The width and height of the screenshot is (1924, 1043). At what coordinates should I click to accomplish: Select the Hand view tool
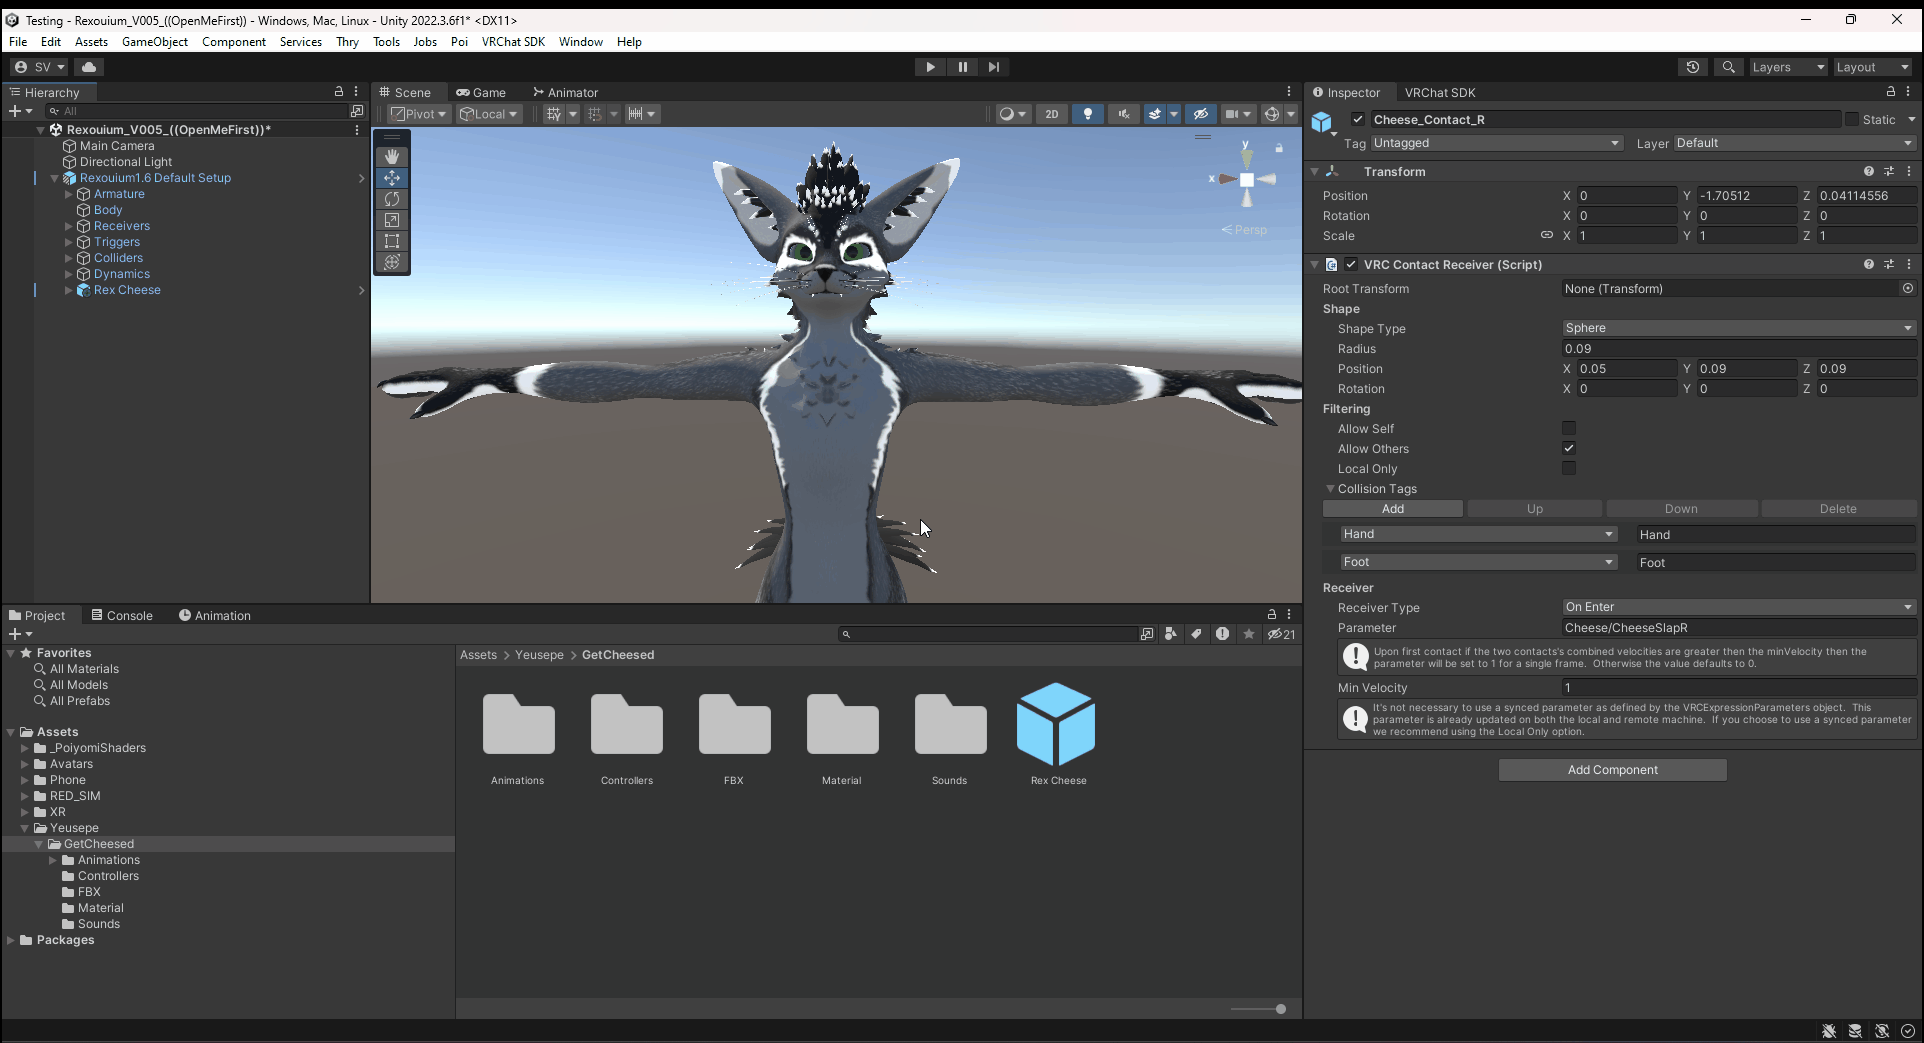pos(392,157)
